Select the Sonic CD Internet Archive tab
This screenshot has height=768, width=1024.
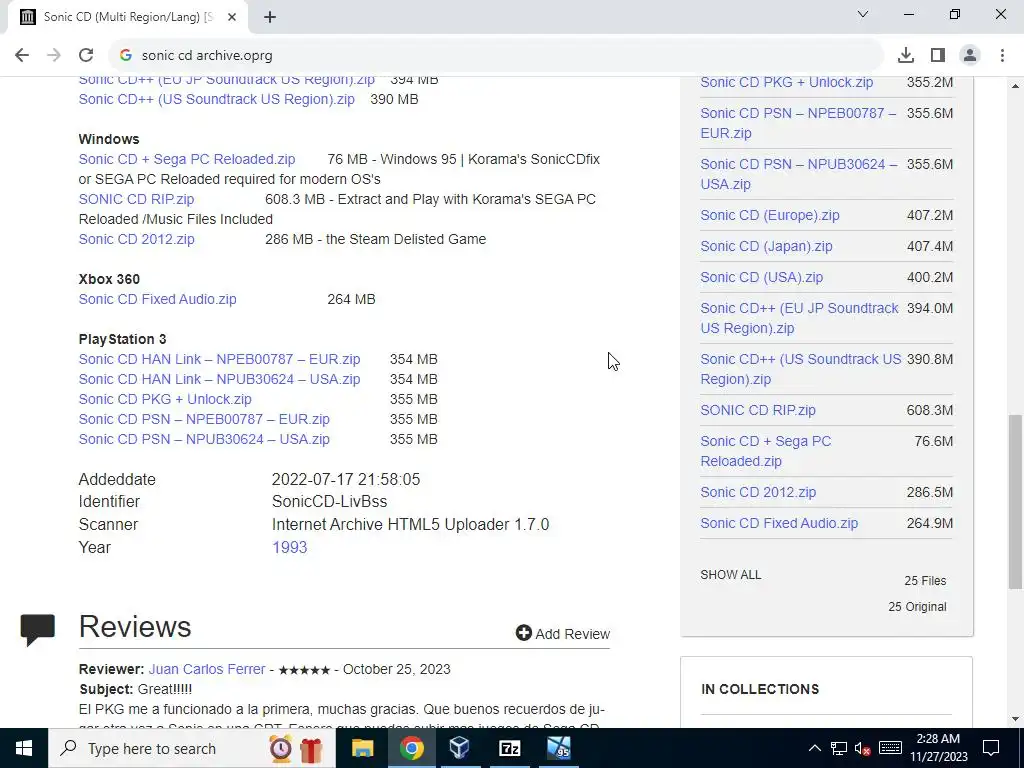coord(128,17)
